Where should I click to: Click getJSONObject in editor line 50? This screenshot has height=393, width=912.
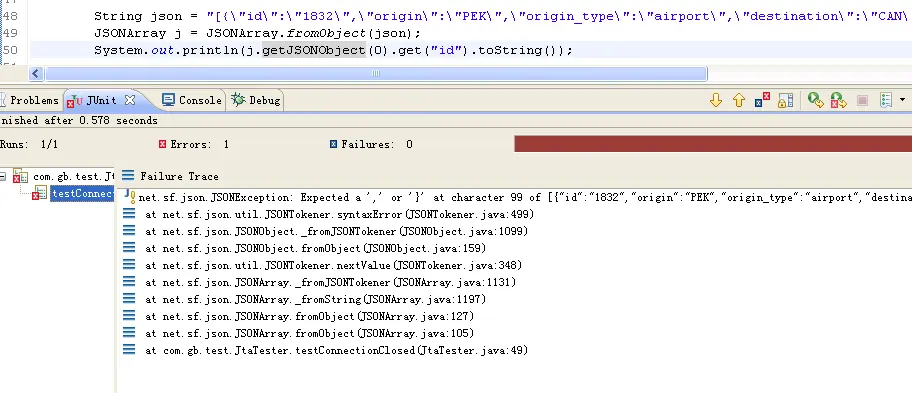(x=314, y=50)
